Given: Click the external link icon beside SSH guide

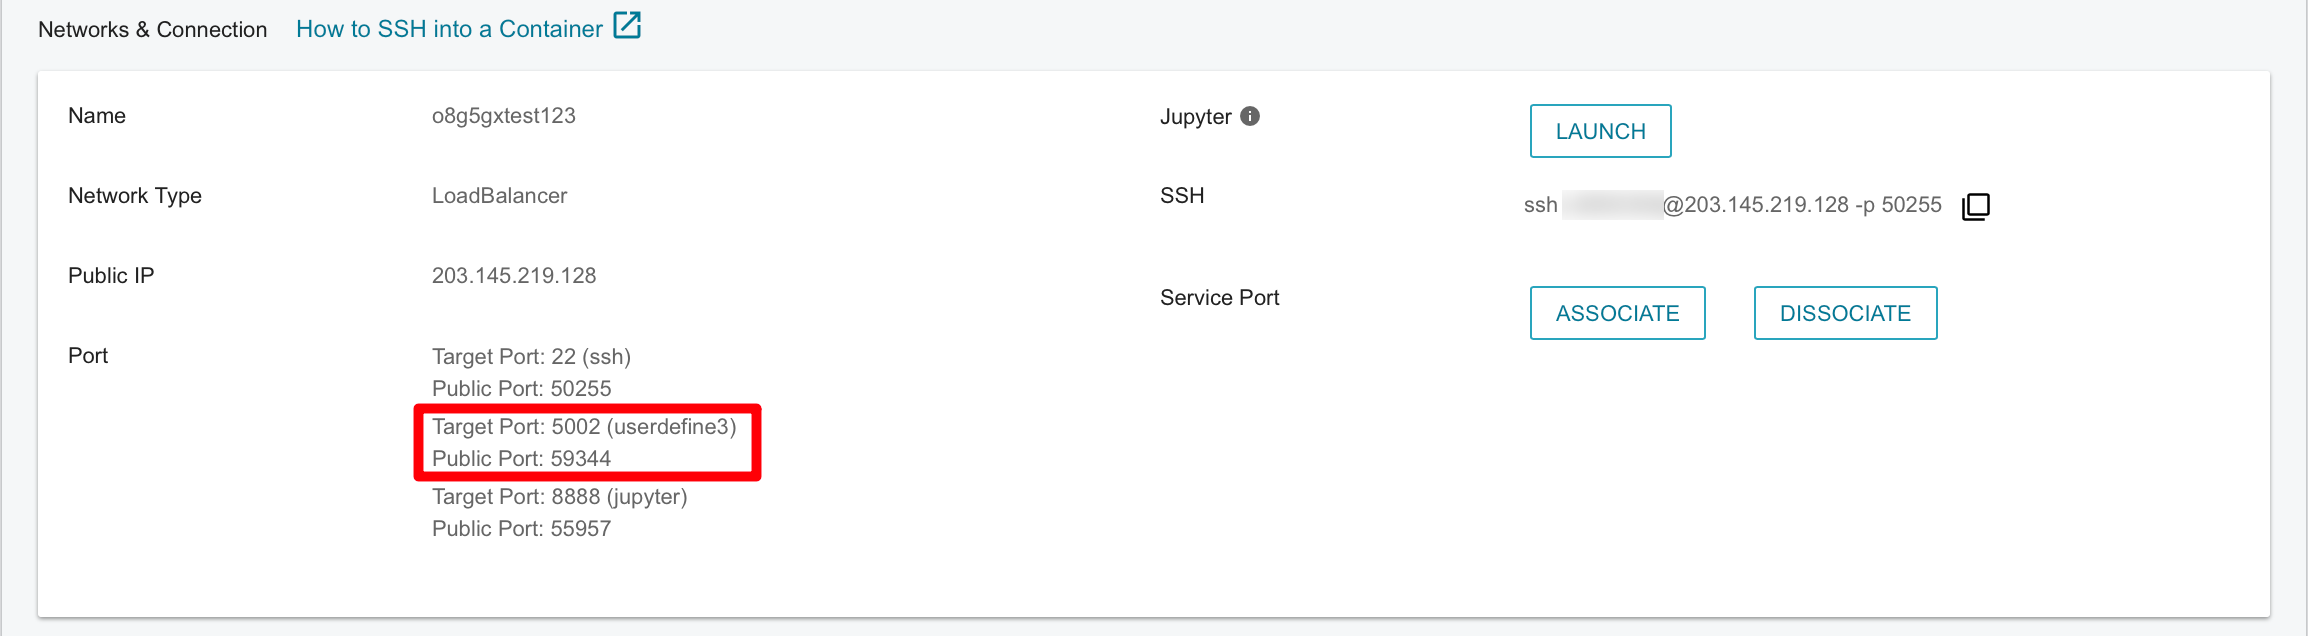Looking at the screenshot, I should coord(627,26).
